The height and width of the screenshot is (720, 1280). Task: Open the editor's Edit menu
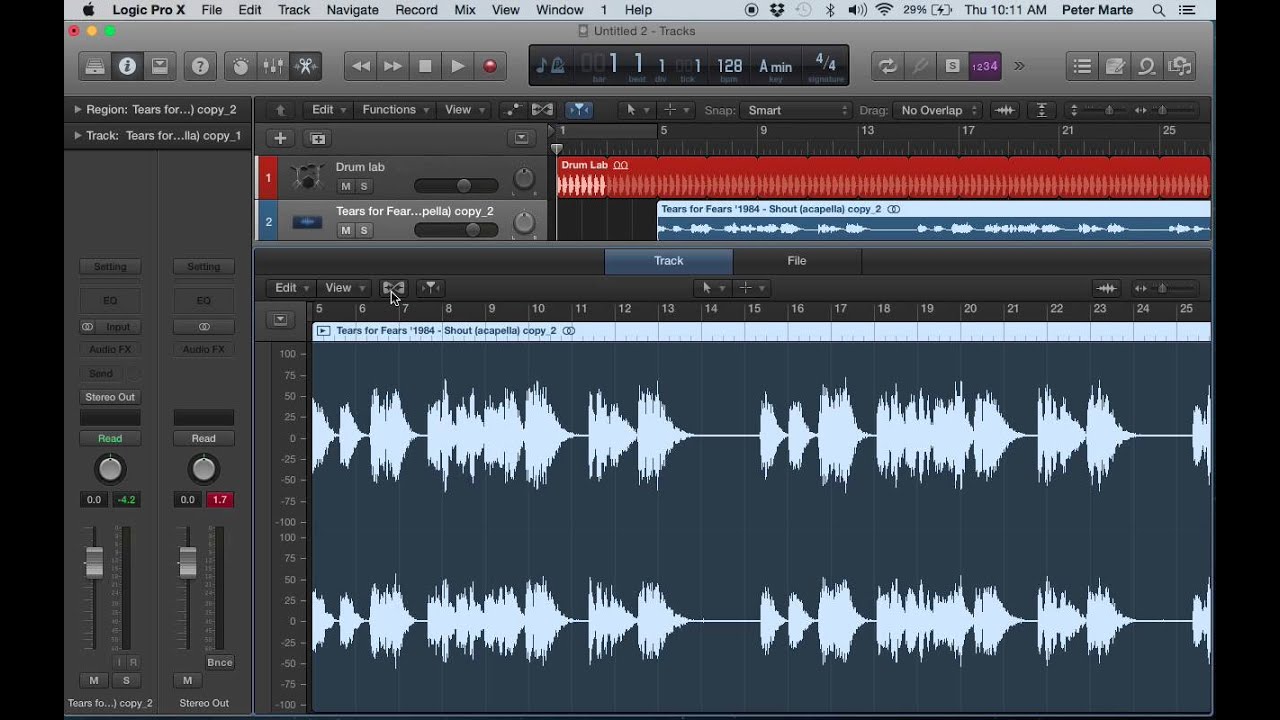pos(291,288)
